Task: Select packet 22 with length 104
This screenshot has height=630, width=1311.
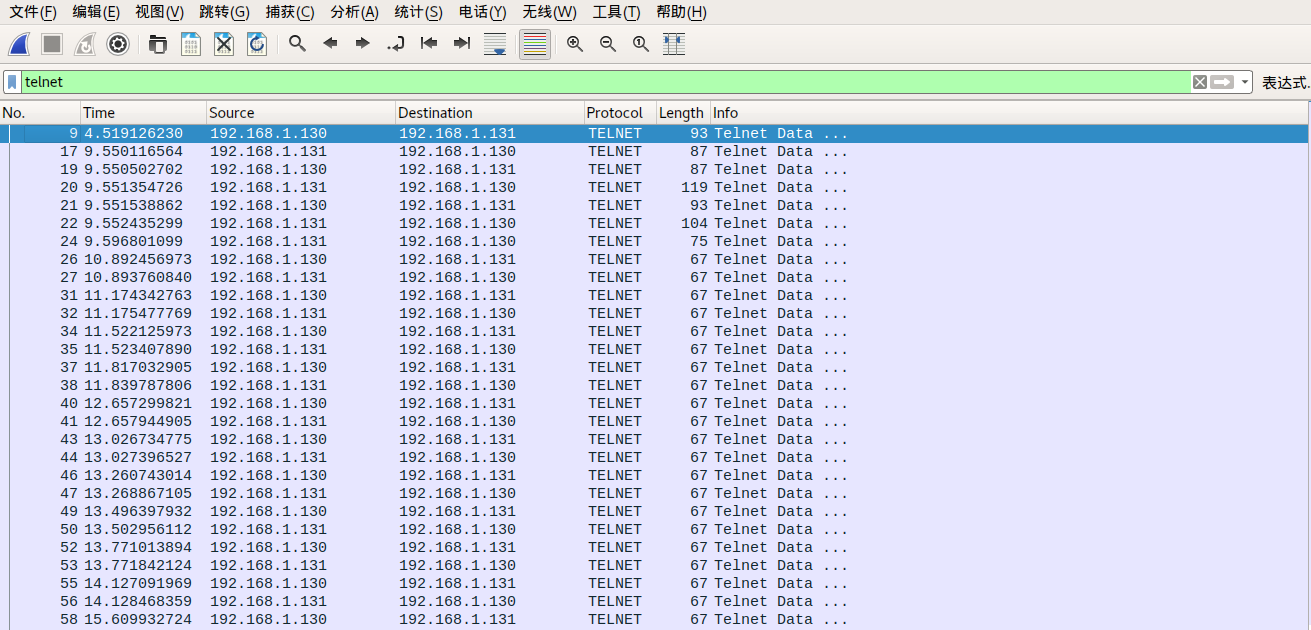Action: click(x=655, y=223)
